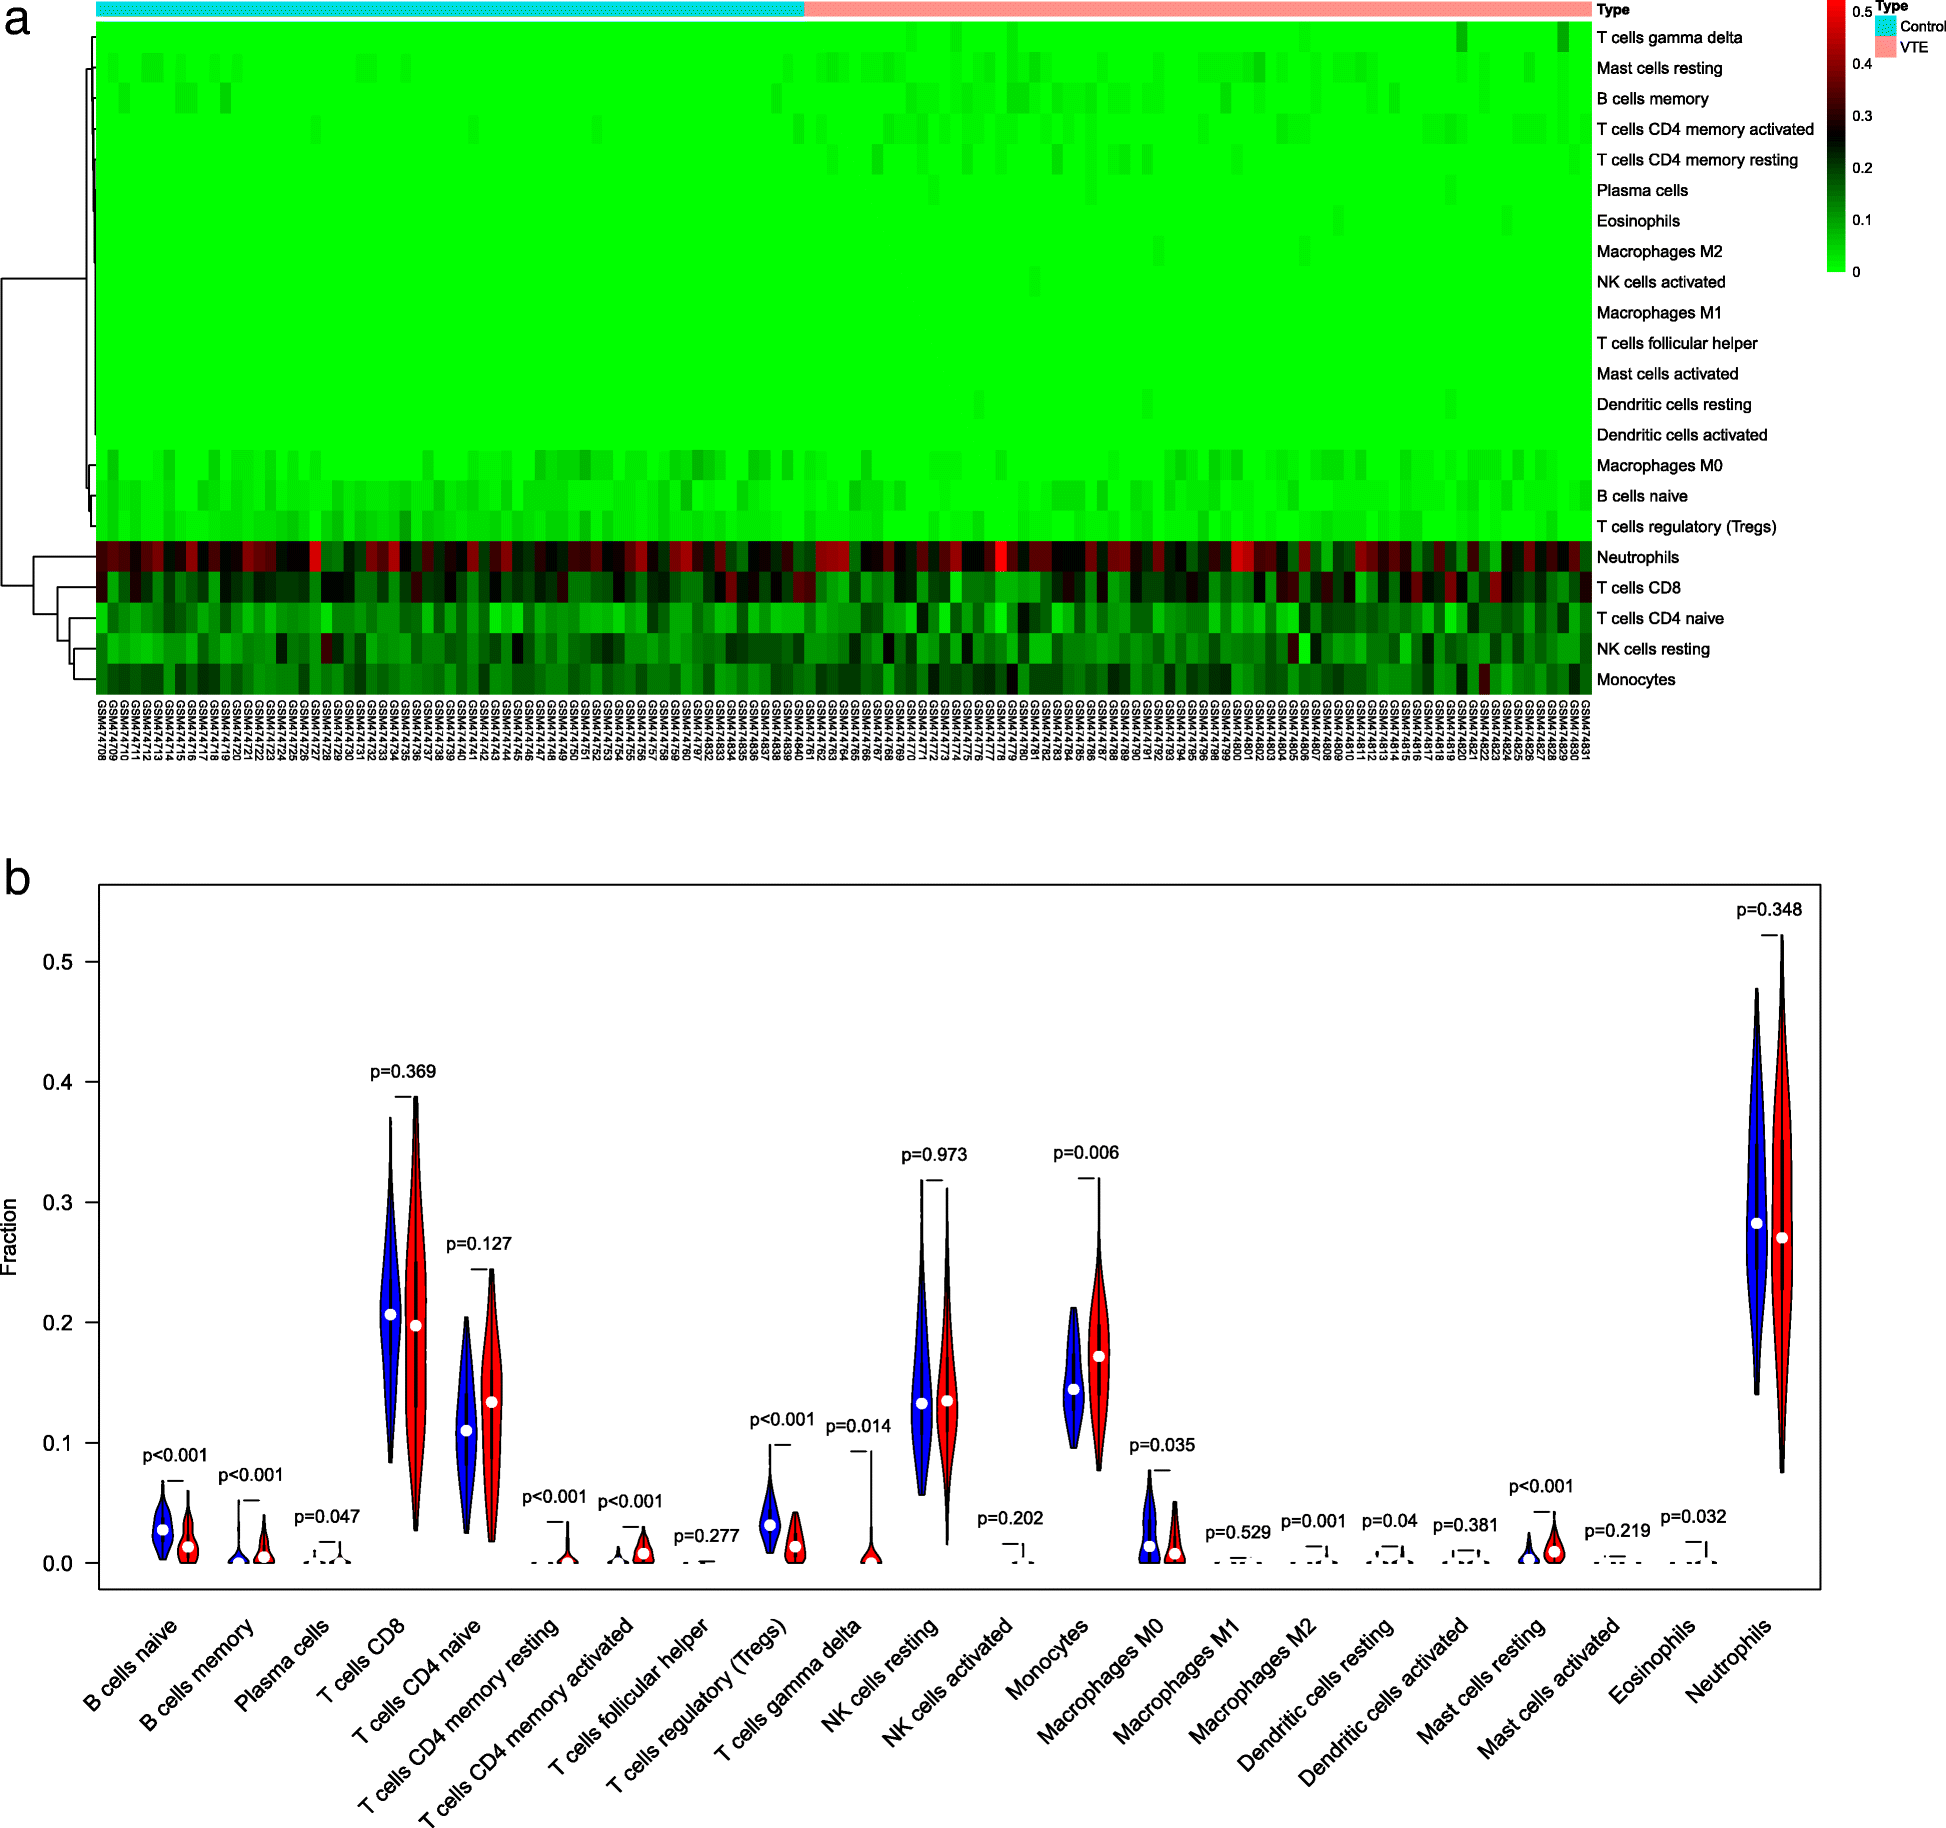Click heatmap row label 'Macrophages M0'
Viewport: 1946px width, 1828px height.
pos(1659,465)
